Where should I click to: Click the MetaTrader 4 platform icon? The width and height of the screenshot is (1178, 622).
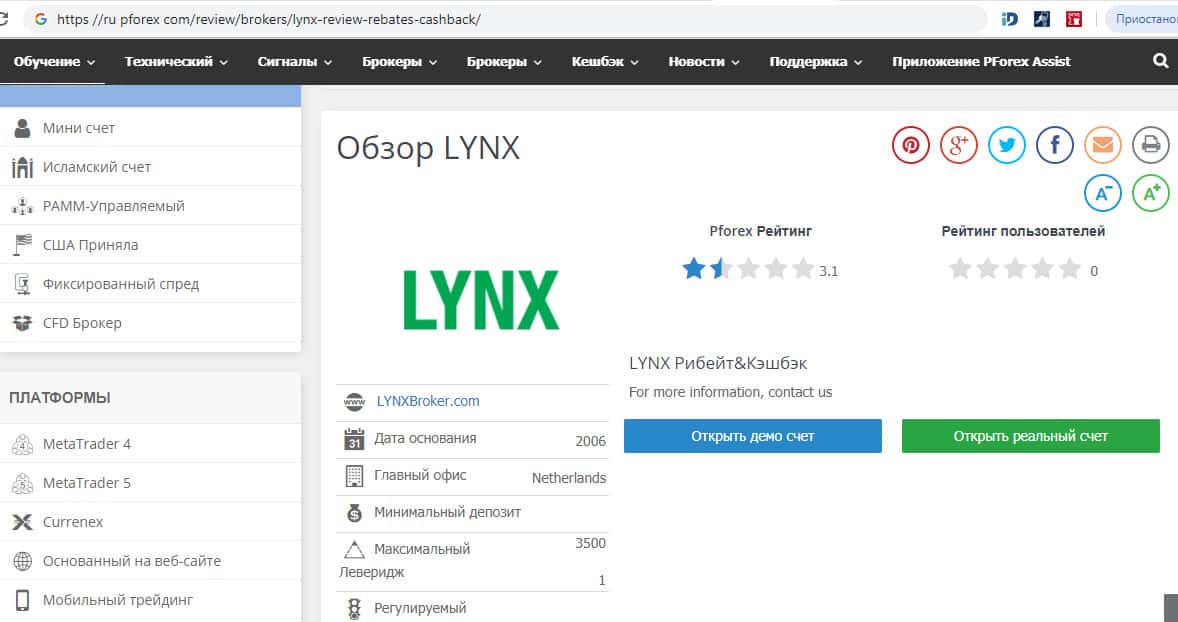[x=23, y=444]
